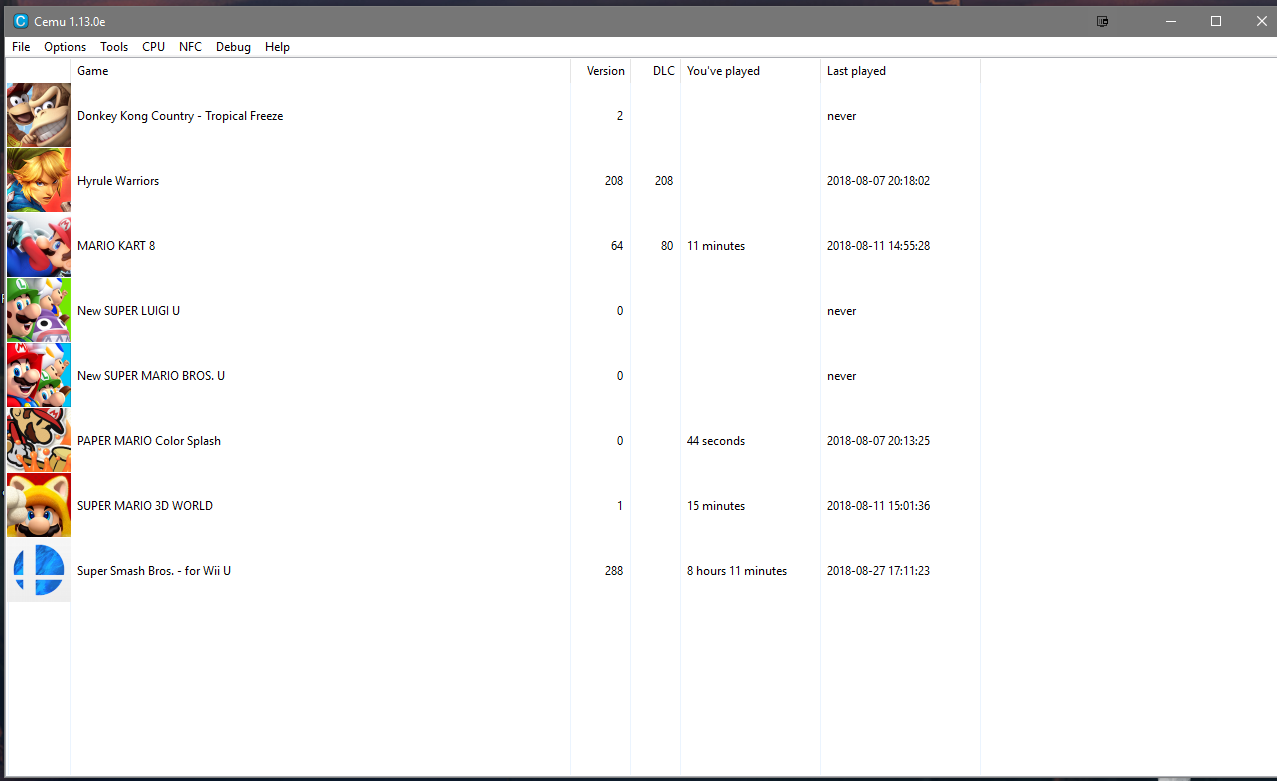Click the Cemu logo in title bar
The width and height of the screenshot is (1277, 781).
(21, 21)
